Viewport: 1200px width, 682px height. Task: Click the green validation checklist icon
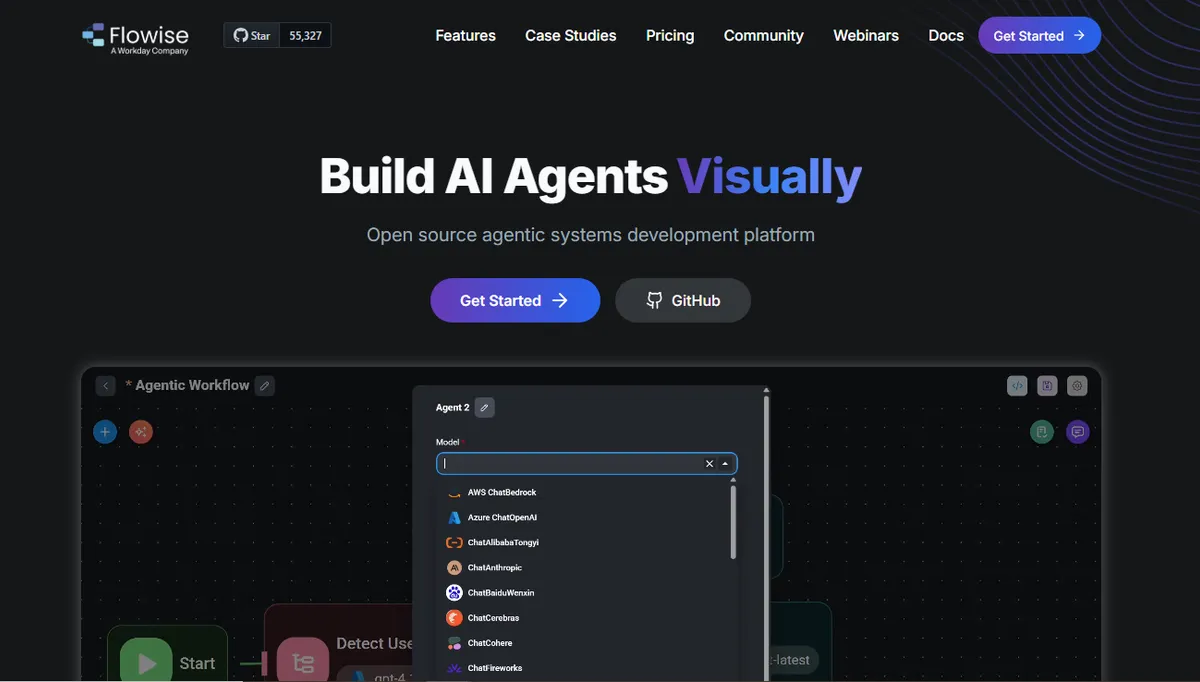click(1042, 432)
